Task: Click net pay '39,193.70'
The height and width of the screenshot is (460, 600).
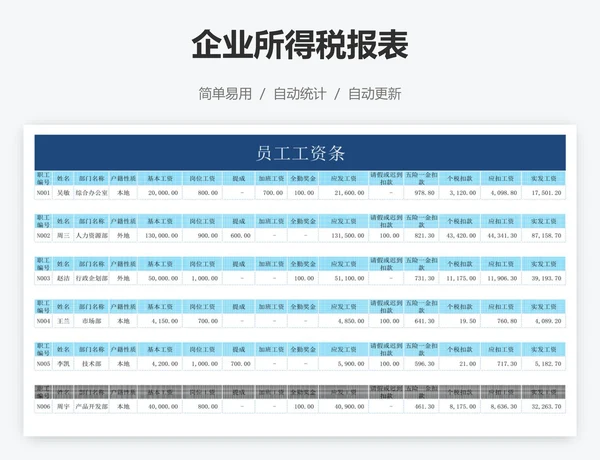Action: (x=546, y=278)
